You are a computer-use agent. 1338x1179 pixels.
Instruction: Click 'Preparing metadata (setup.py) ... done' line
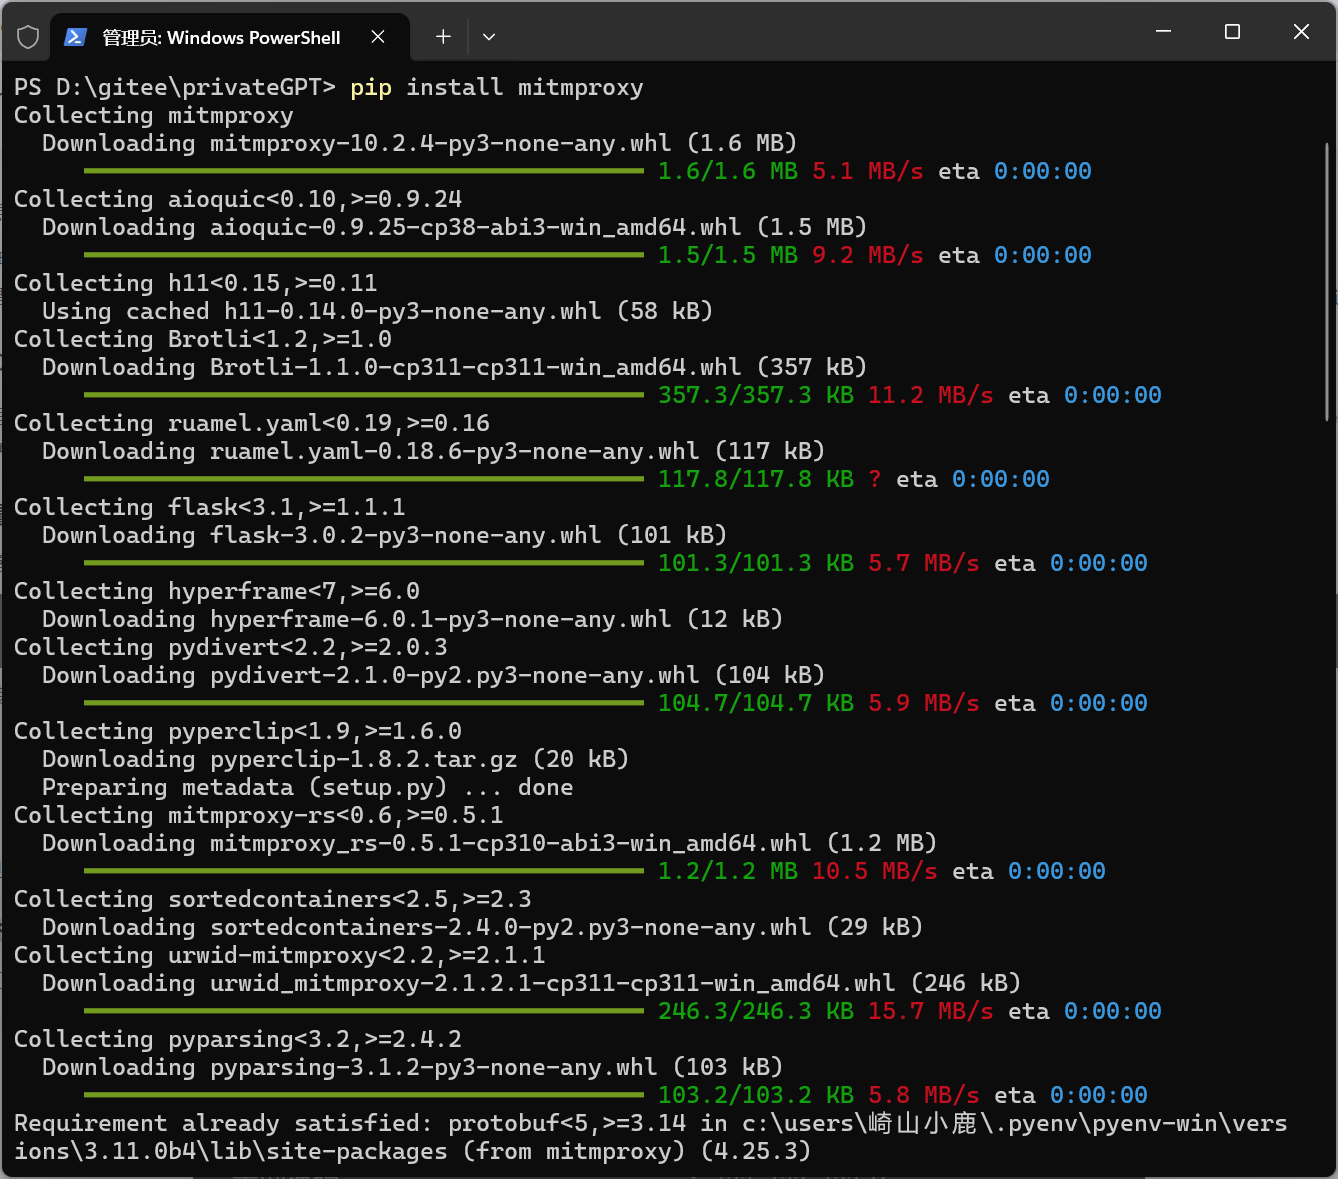pos(308,788)
